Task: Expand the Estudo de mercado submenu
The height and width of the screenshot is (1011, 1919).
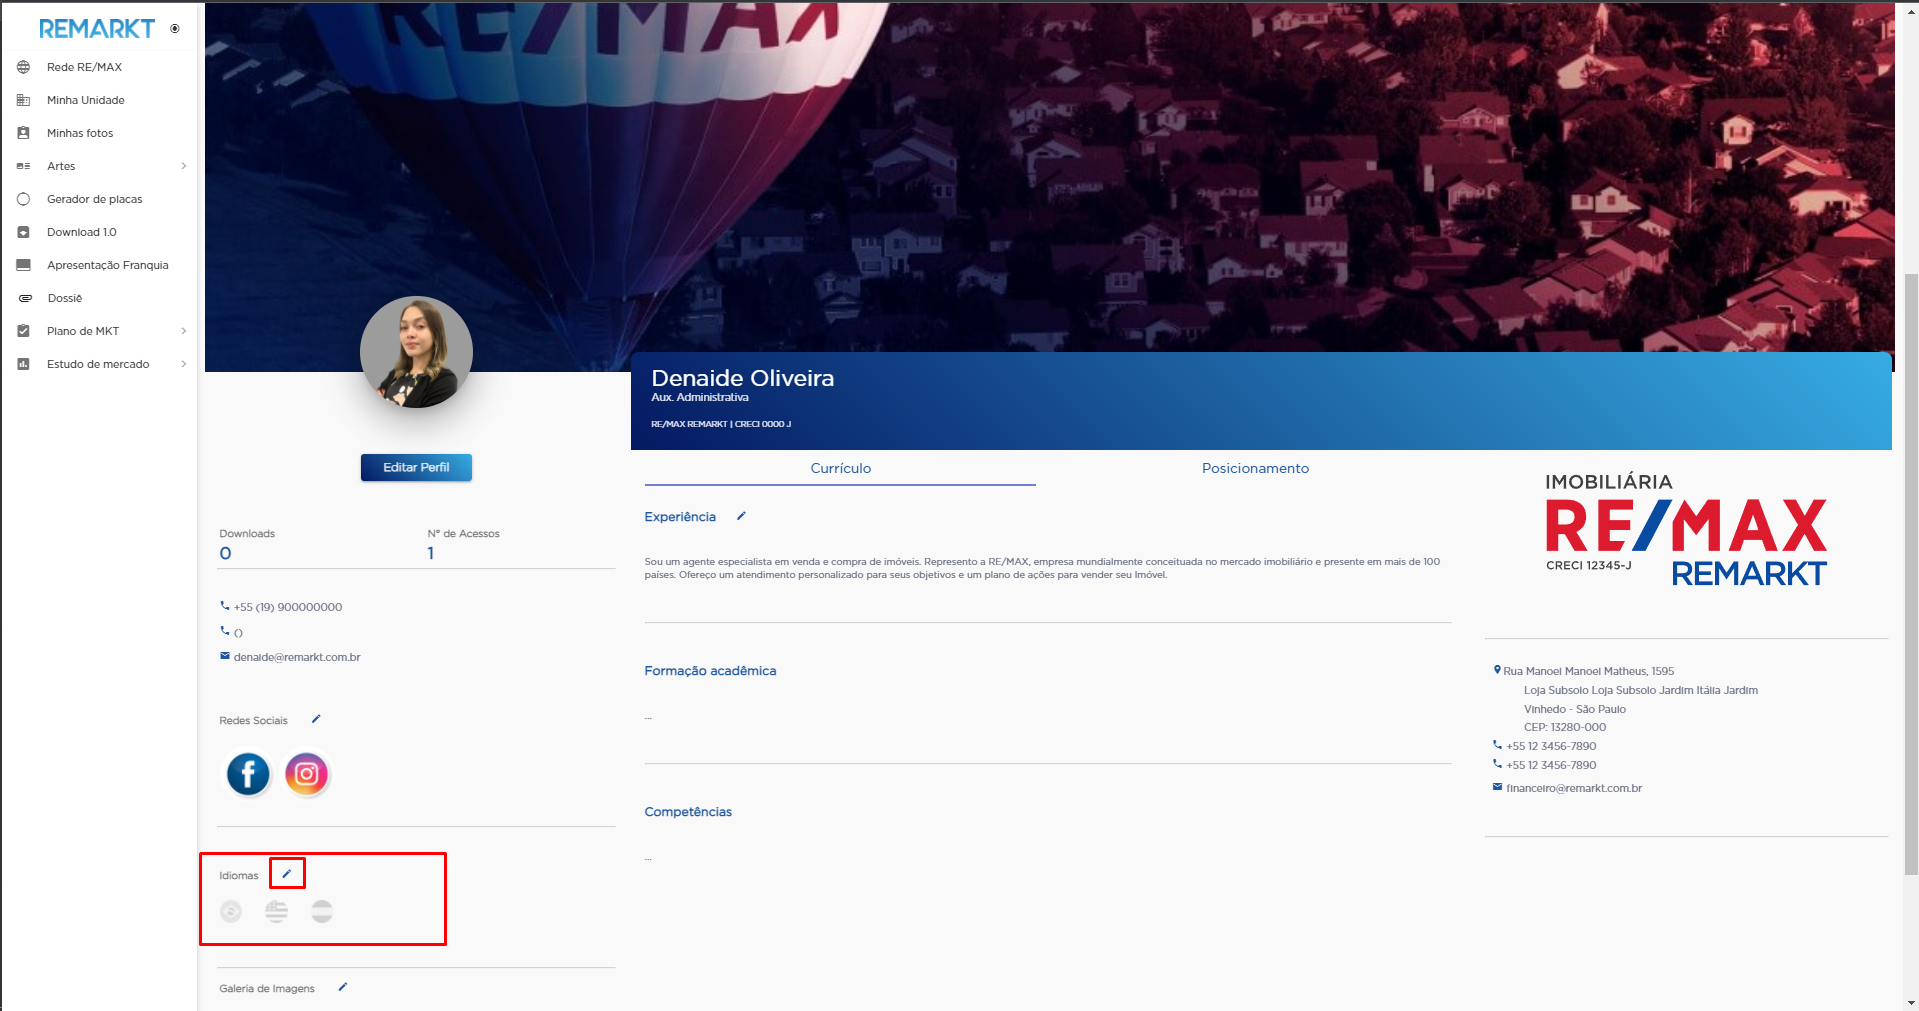Action: pos(183,364)
